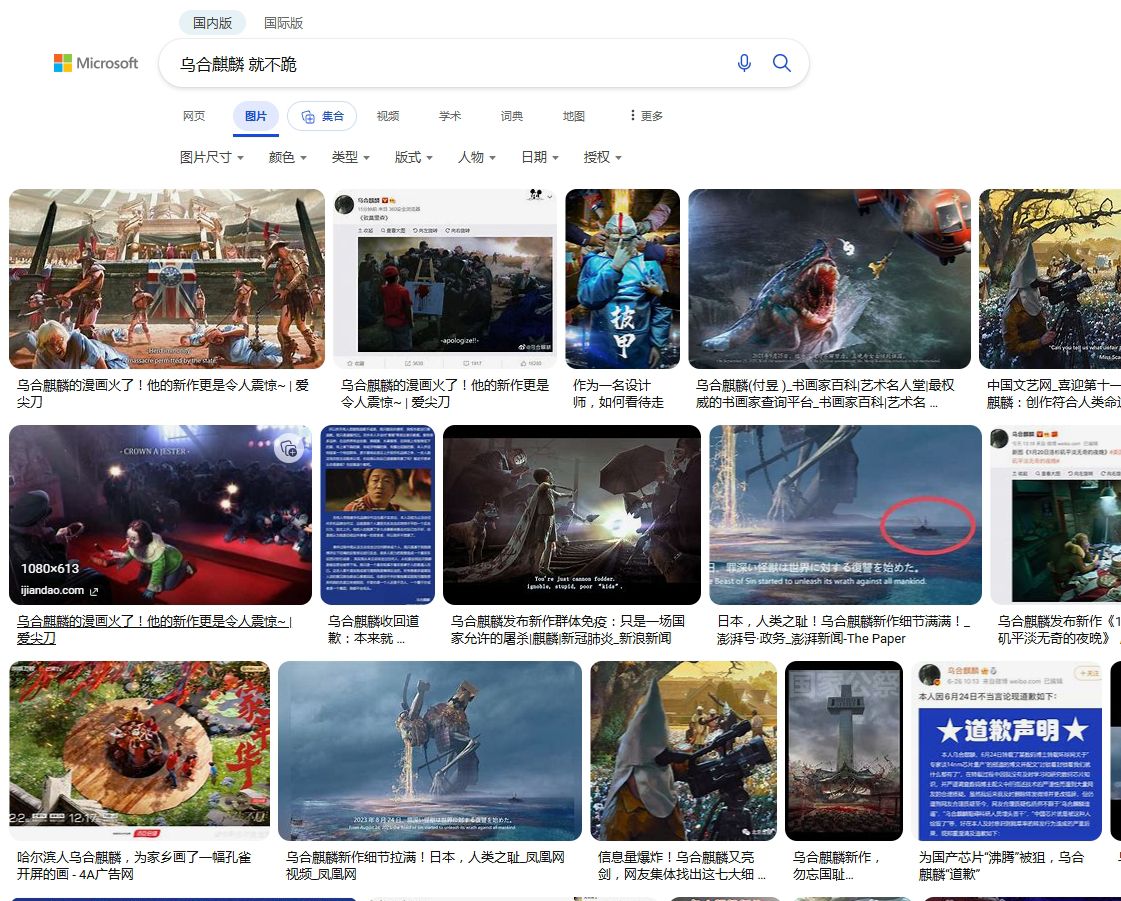
Task: Open the 日期 filter dropdown
Action: click(x=540, y=157)
